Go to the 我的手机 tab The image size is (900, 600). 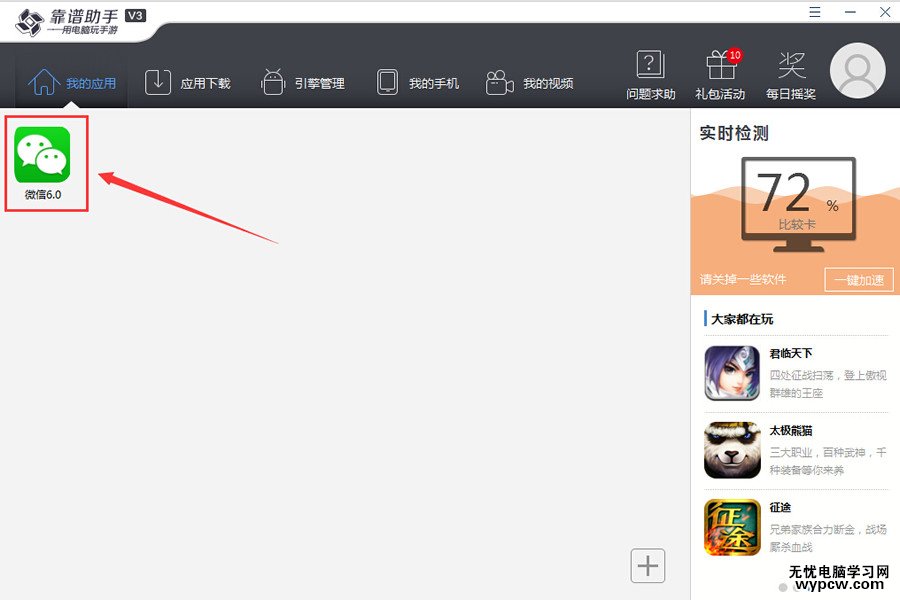[x=417, y=83]
